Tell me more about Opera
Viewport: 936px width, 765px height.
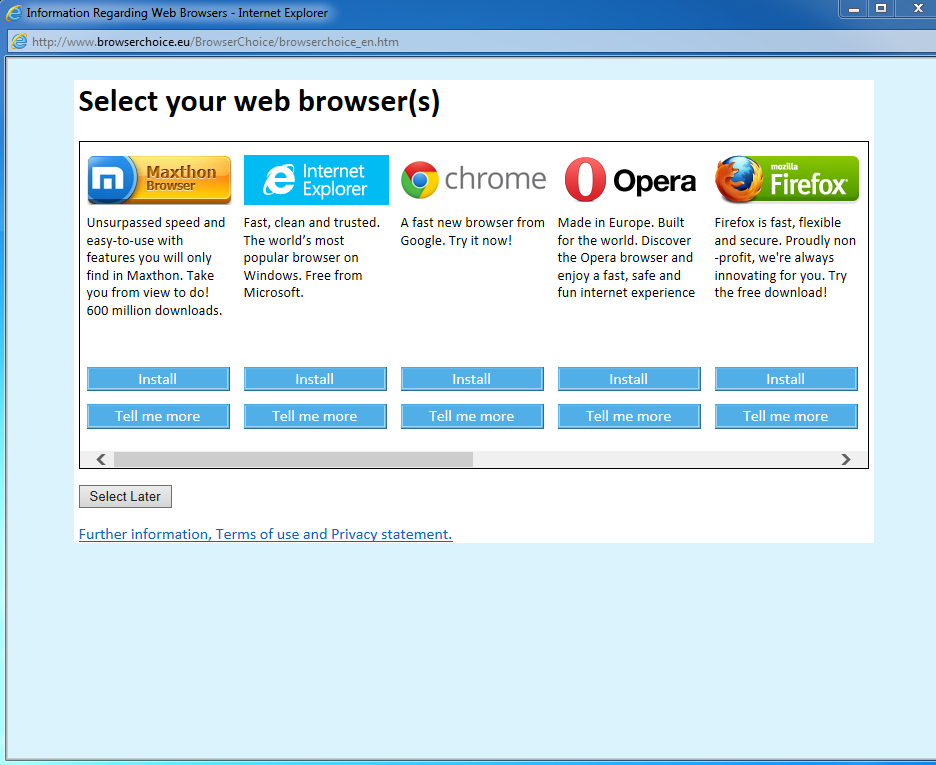tap(629, 416)
